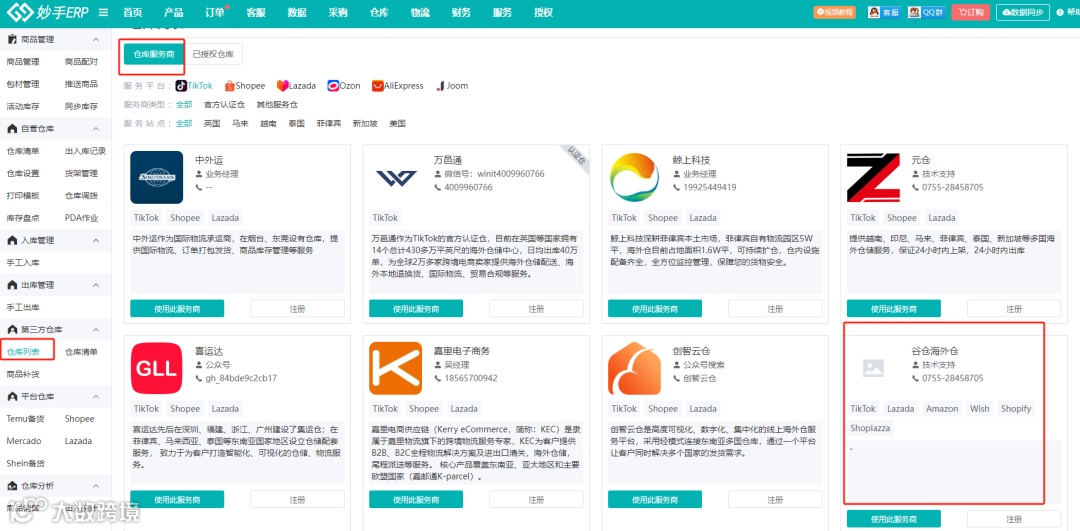Filter service site by 美国
This screenshot has width=1080, height=531.
[x=397, y=123]
